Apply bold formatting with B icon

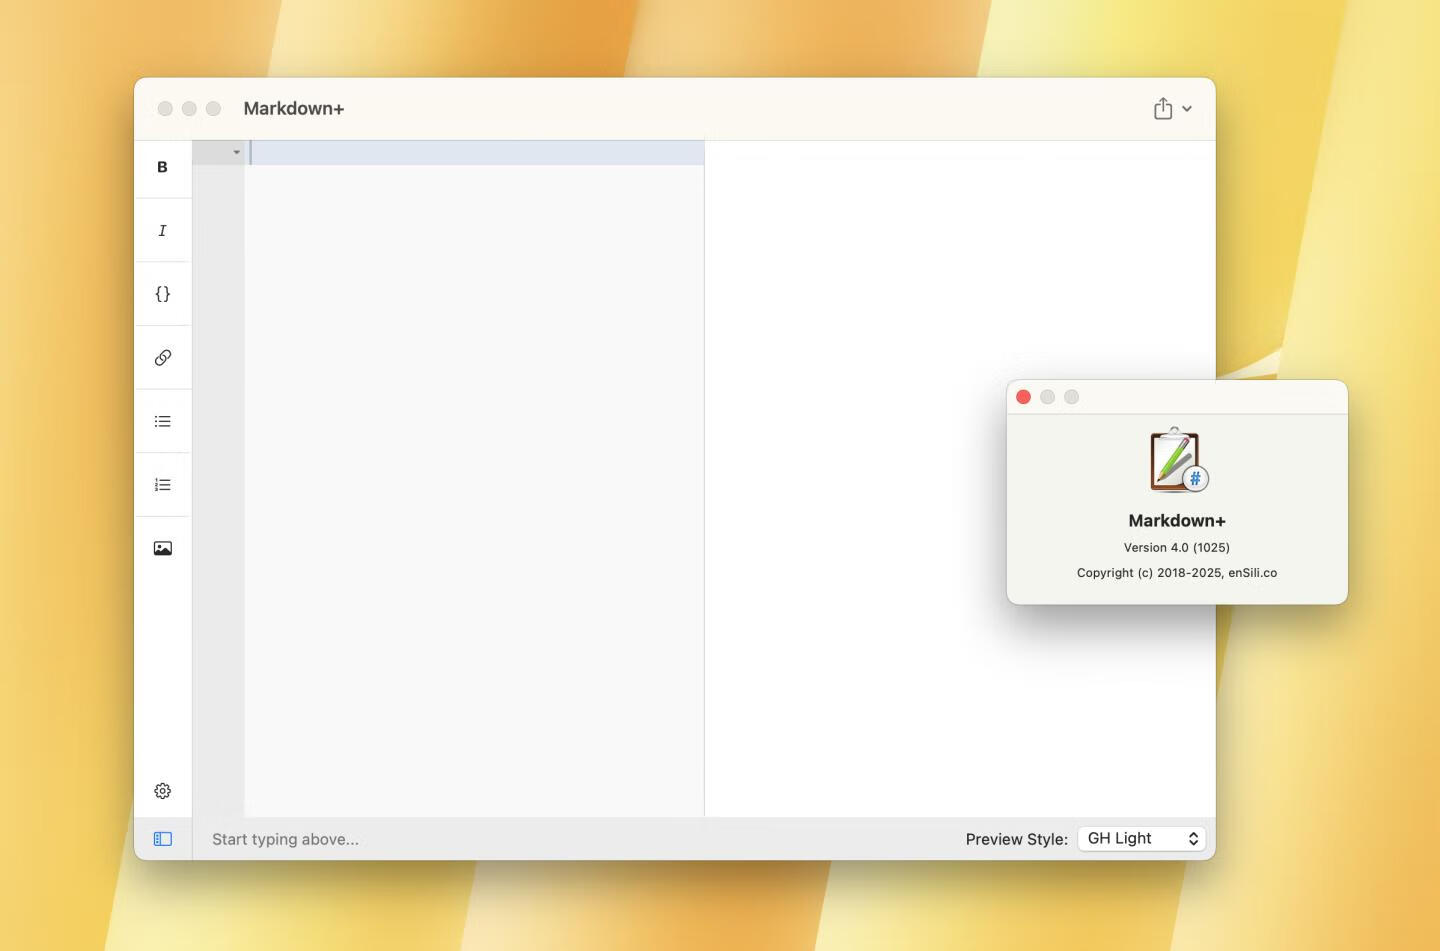tap(162, 167)
